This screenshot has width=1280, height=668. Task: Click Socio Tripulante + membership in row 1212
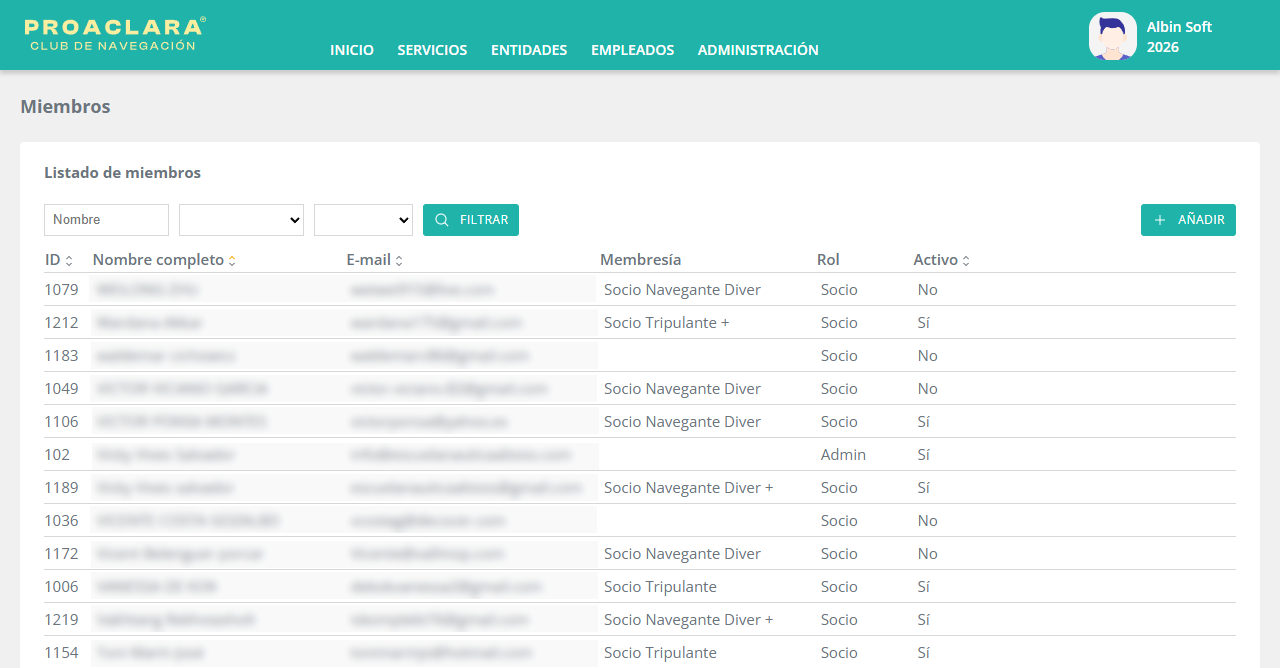667,323
